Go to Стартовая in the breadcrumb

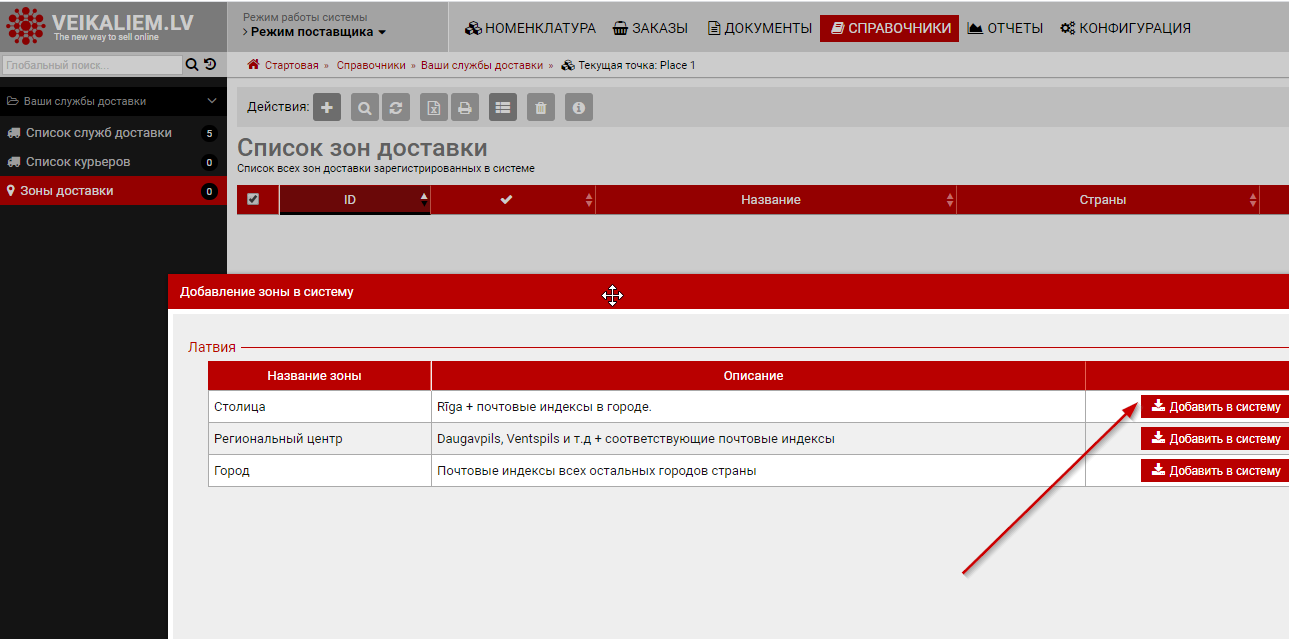tap(291, 65)
